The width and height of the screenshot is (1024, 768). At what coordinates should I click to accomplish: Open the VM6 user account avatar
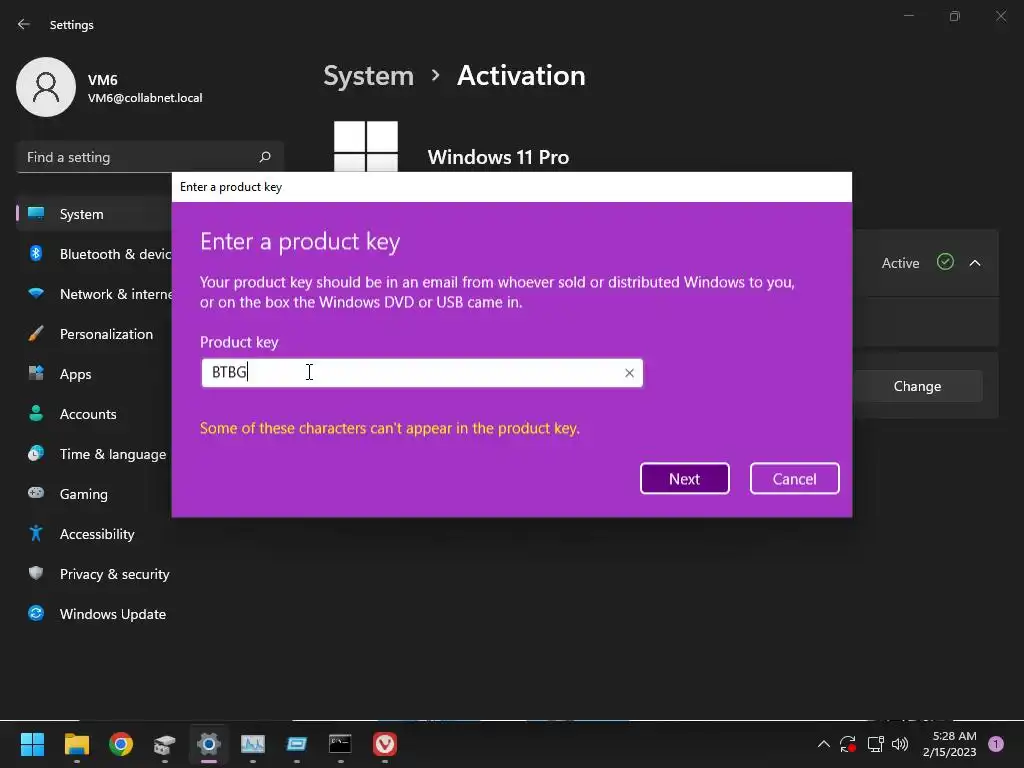click(x=46, y=87)
